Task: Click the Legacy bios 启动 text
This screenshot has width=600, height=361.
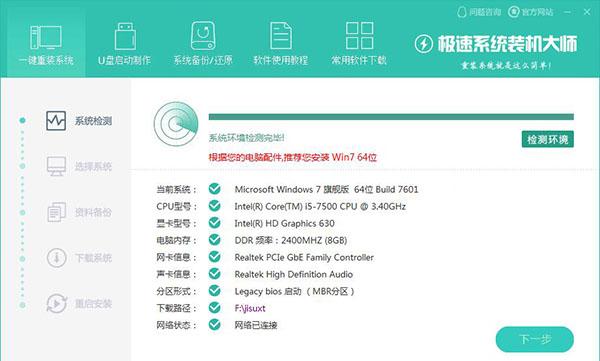Action: click(268, 291)
